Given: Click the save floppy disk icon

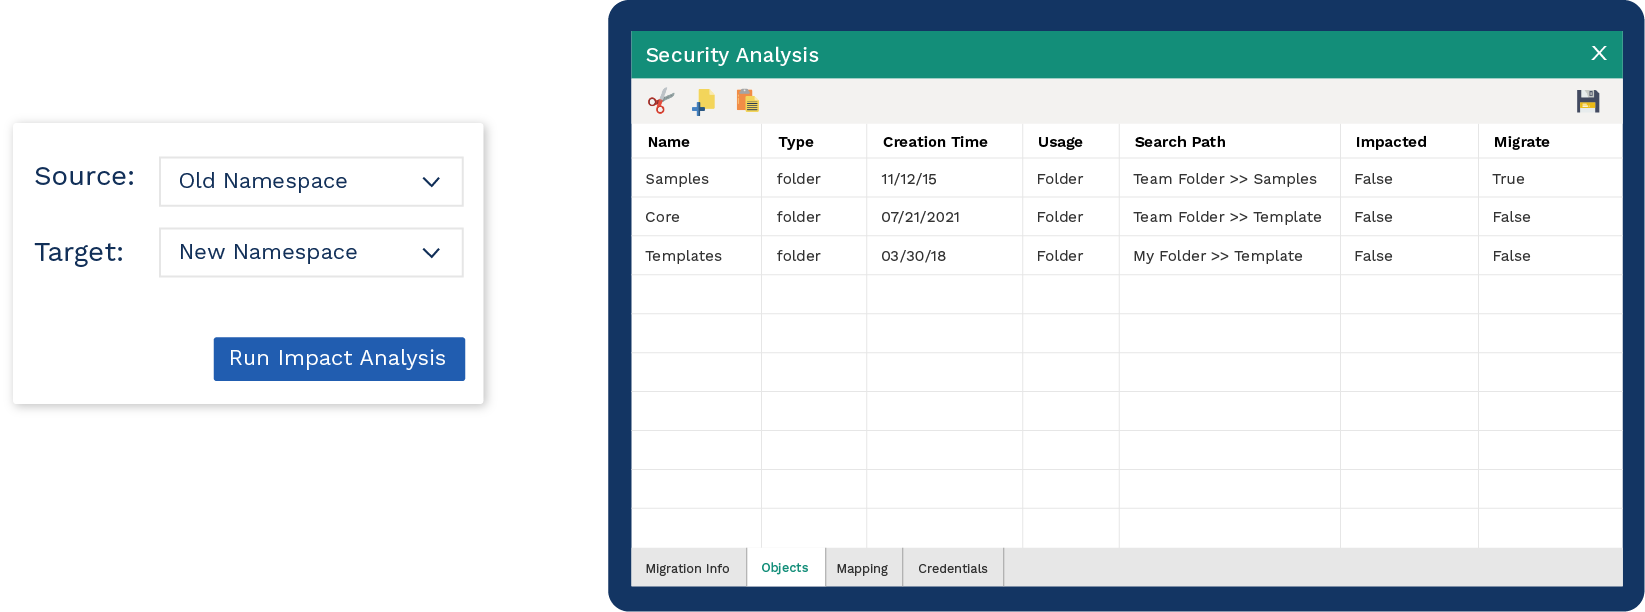Looking at the screenshot, I should click(x=1588, y=101).
